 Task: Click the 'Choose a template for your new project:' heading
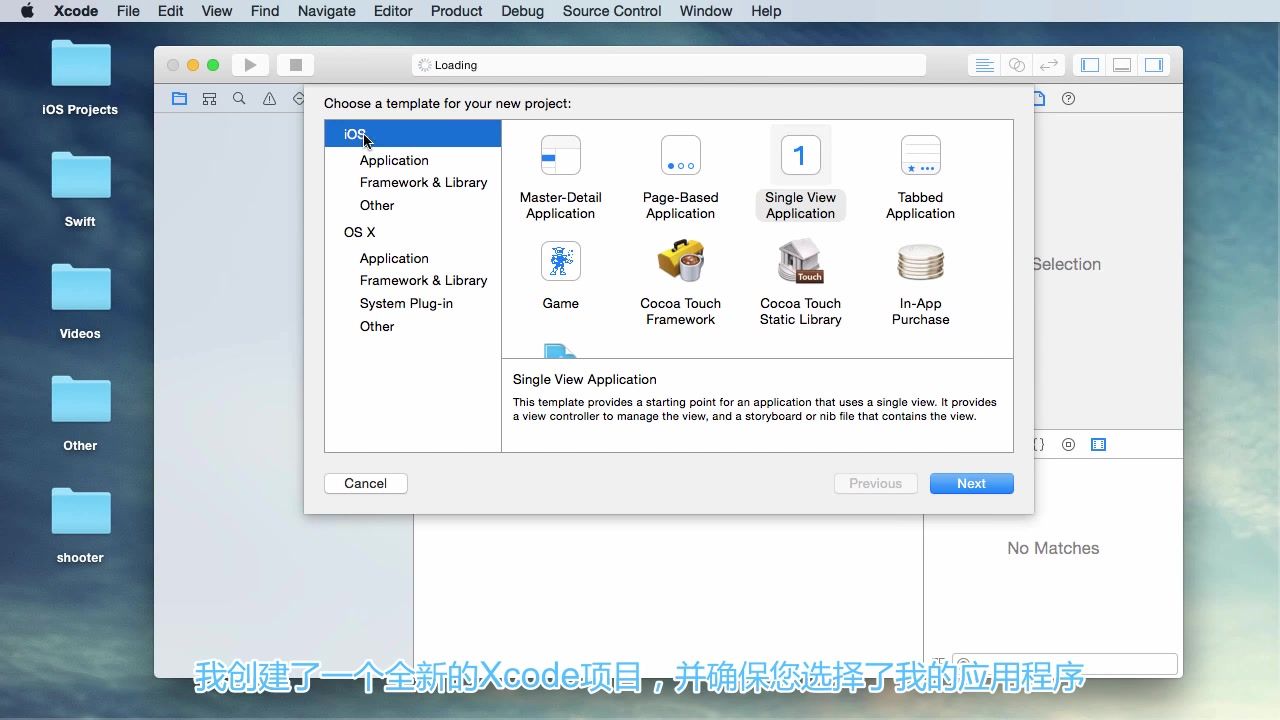coord(447,103)
